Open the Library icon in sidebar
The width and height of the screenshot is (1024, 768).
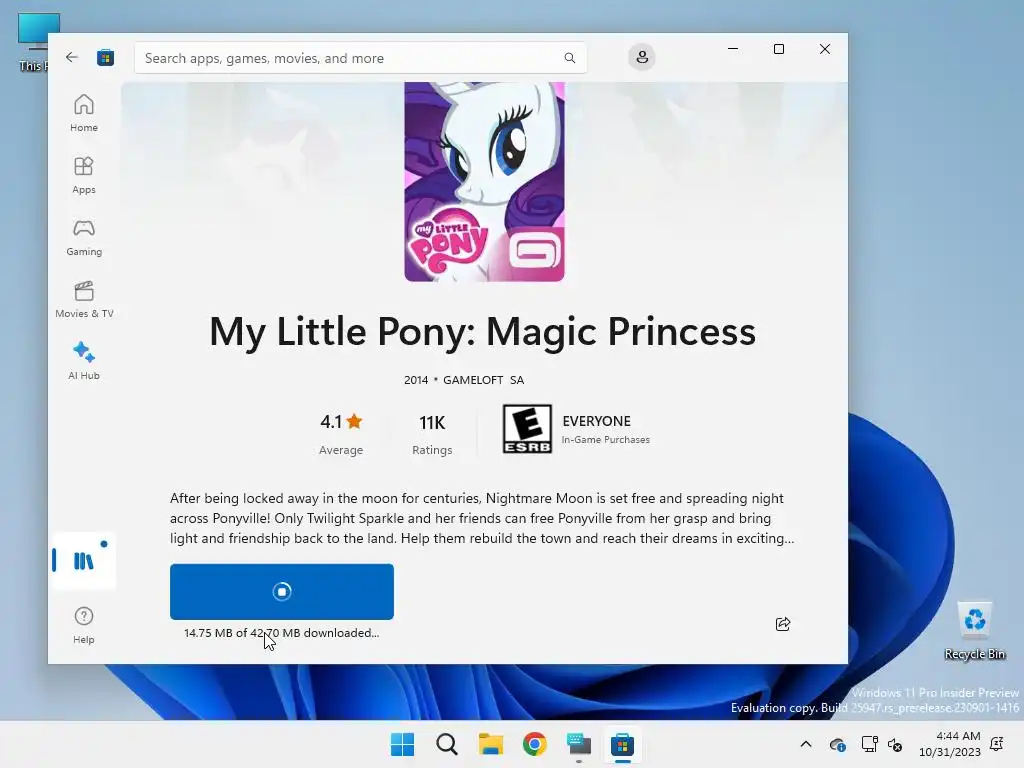click(84, 560)
